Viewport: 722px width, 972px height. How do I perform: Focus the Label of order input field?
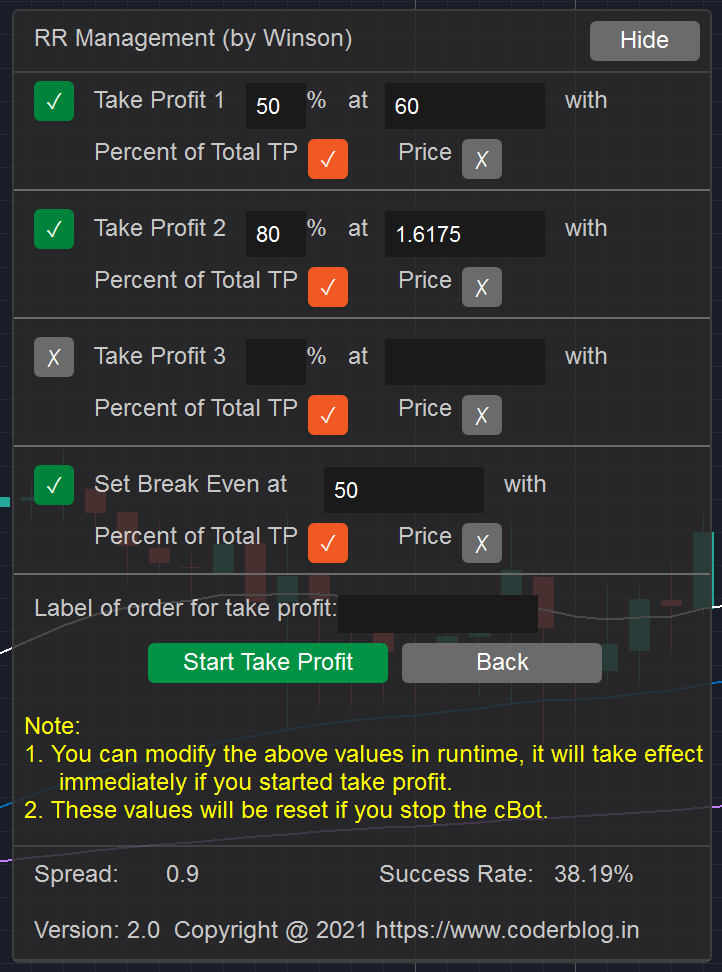click(x=438, y=614)
